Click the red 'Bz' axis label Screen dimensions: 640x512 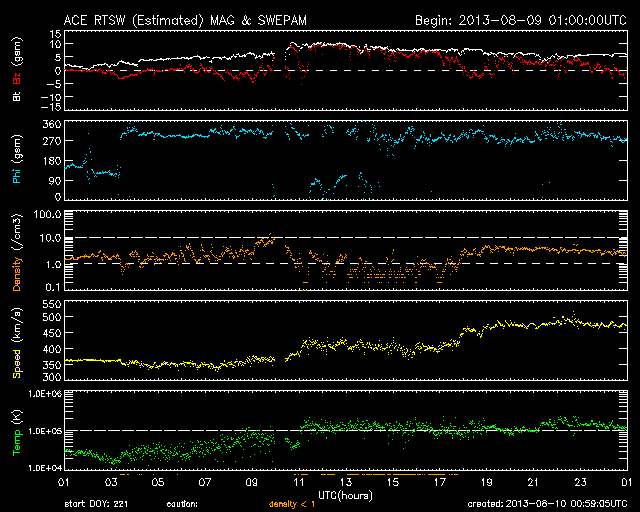[17, 78]
